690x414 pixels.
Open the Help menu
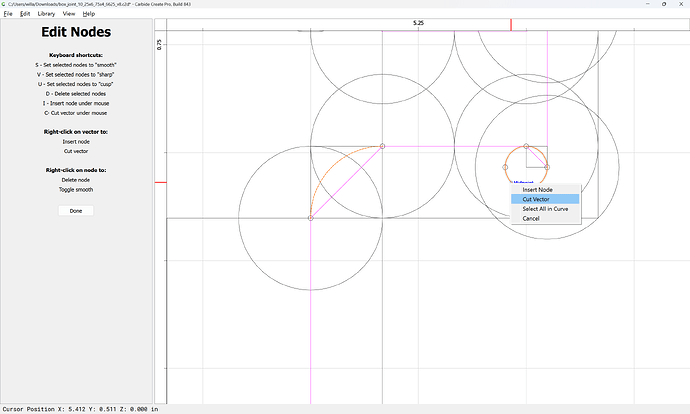[88, 14]
